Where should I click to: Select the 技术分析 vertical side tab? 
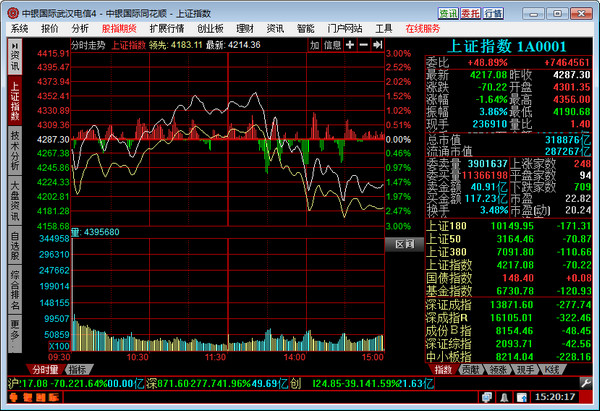point(14,145)
